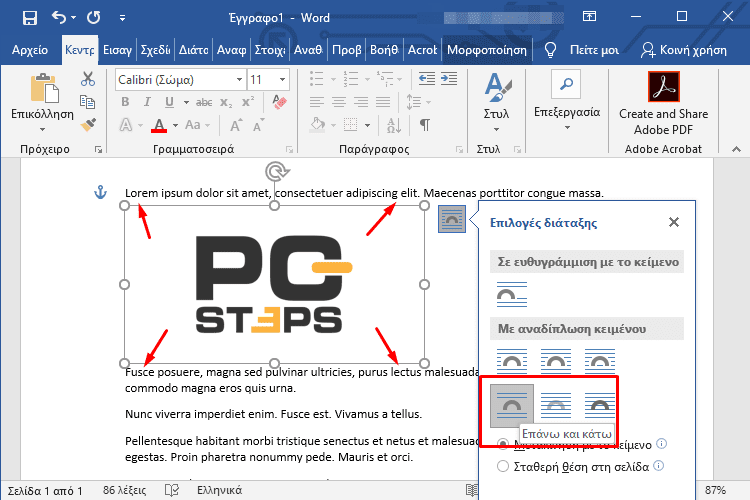Start a numbered list

click(x=351, y=78)
